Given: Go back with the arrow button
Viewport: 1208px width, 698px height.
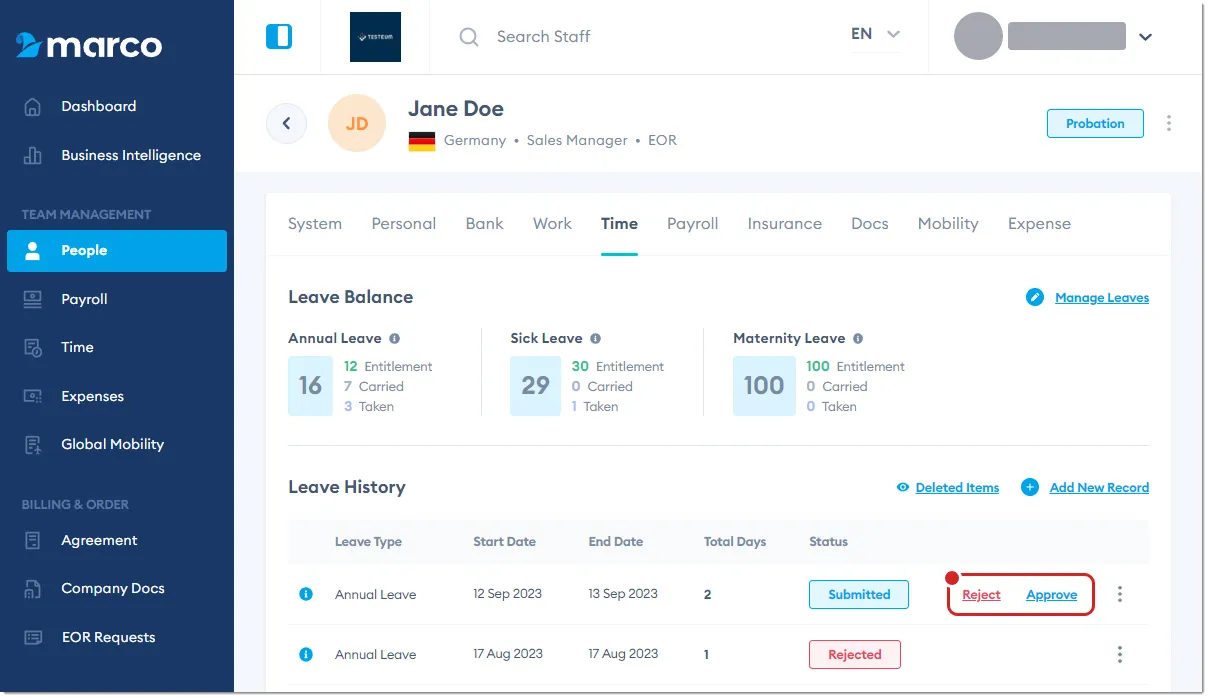Looking at the screenshot, I should 286,123.
